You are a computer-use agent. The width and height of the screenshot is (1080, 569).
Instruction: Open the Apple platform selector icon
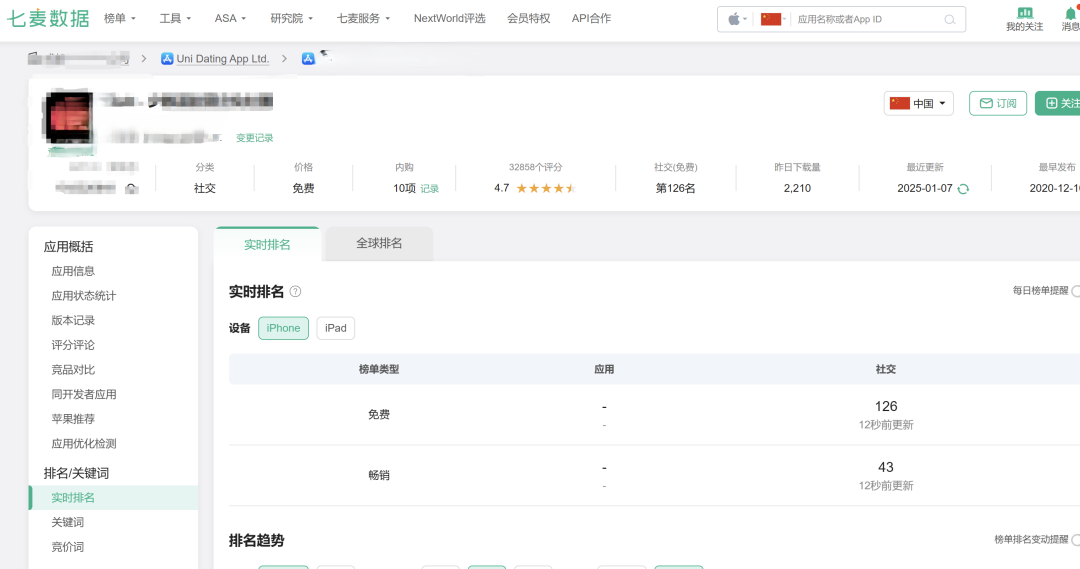click(x=737, y=19)
